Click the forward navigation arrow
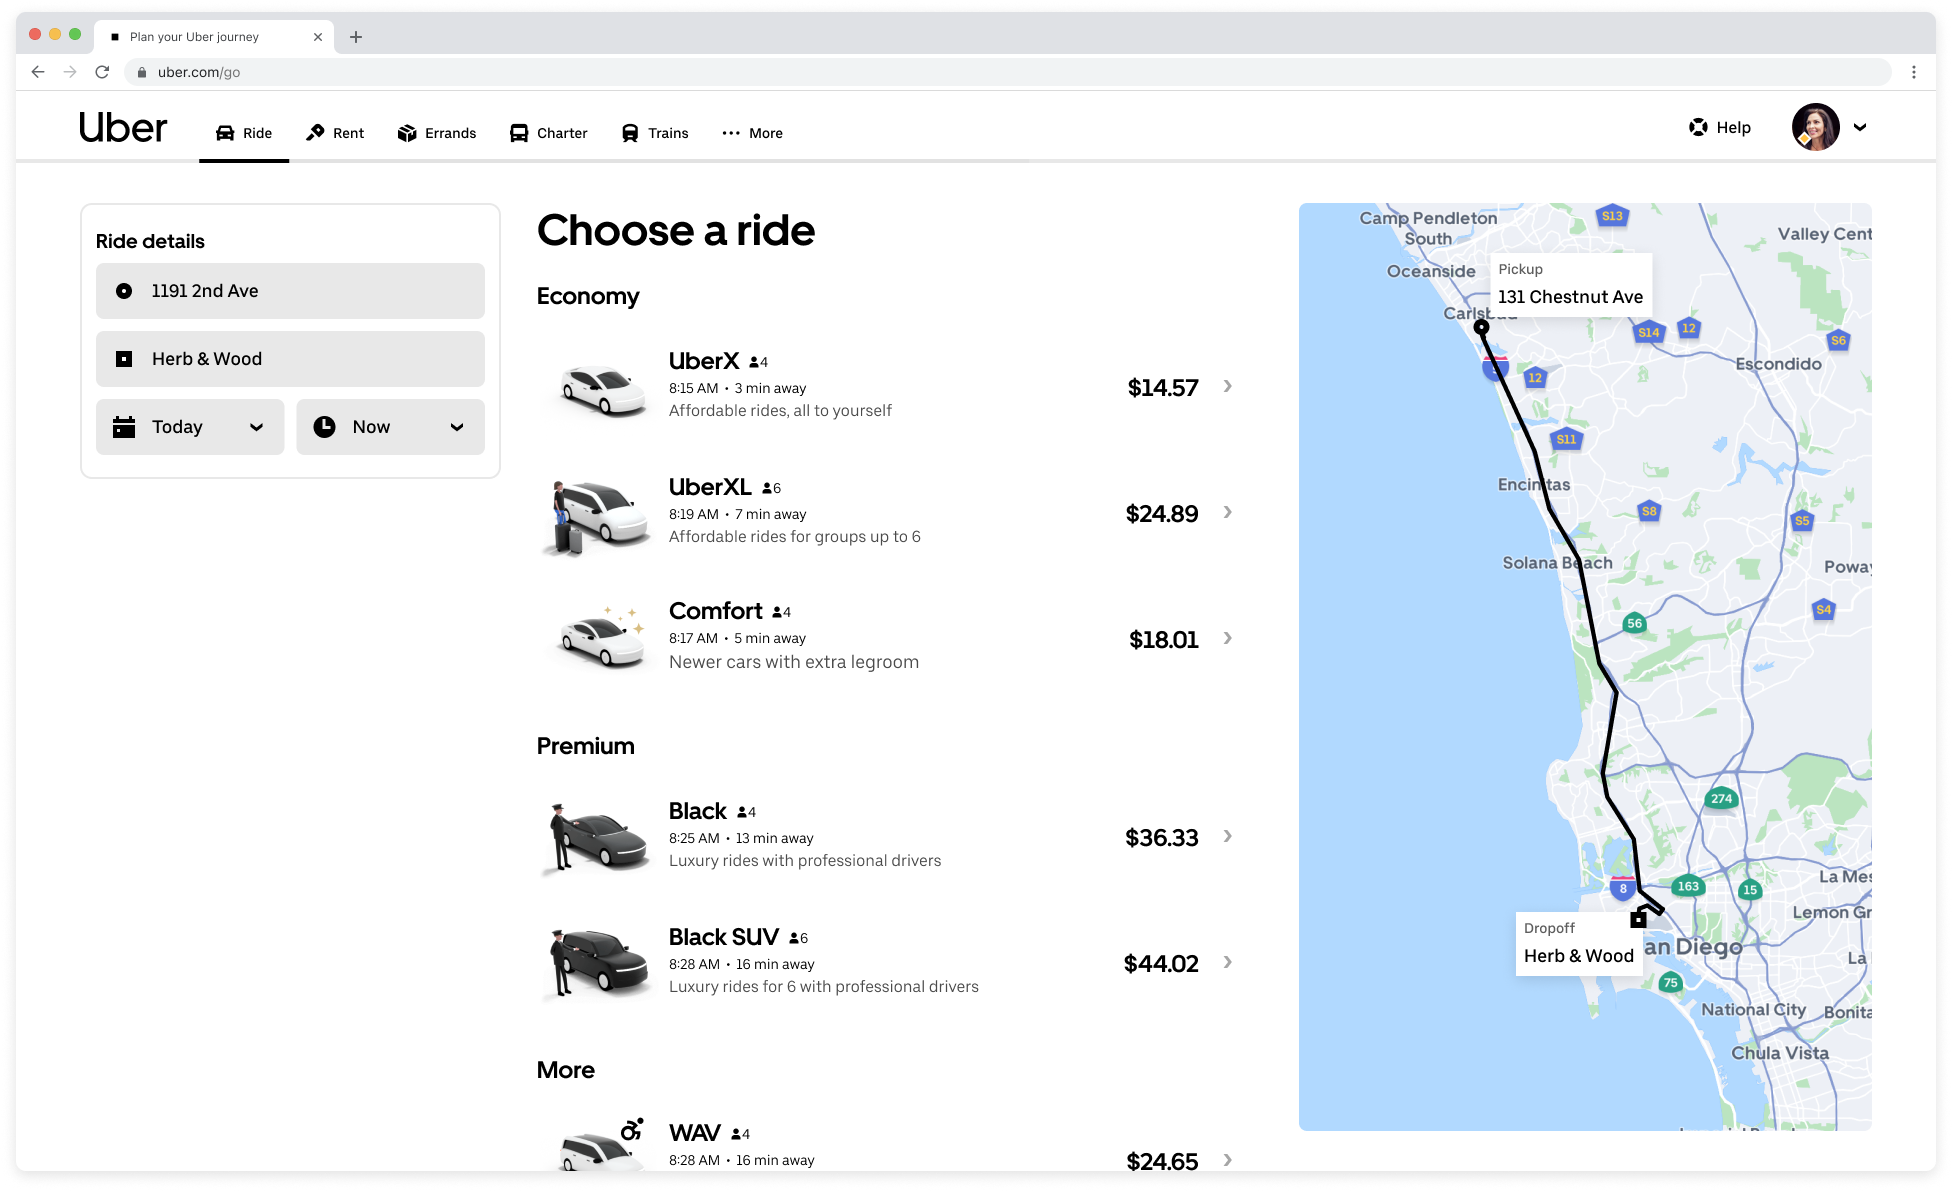The height and width of the screenshot is (1191, 1952). click(x=70, y=72)
